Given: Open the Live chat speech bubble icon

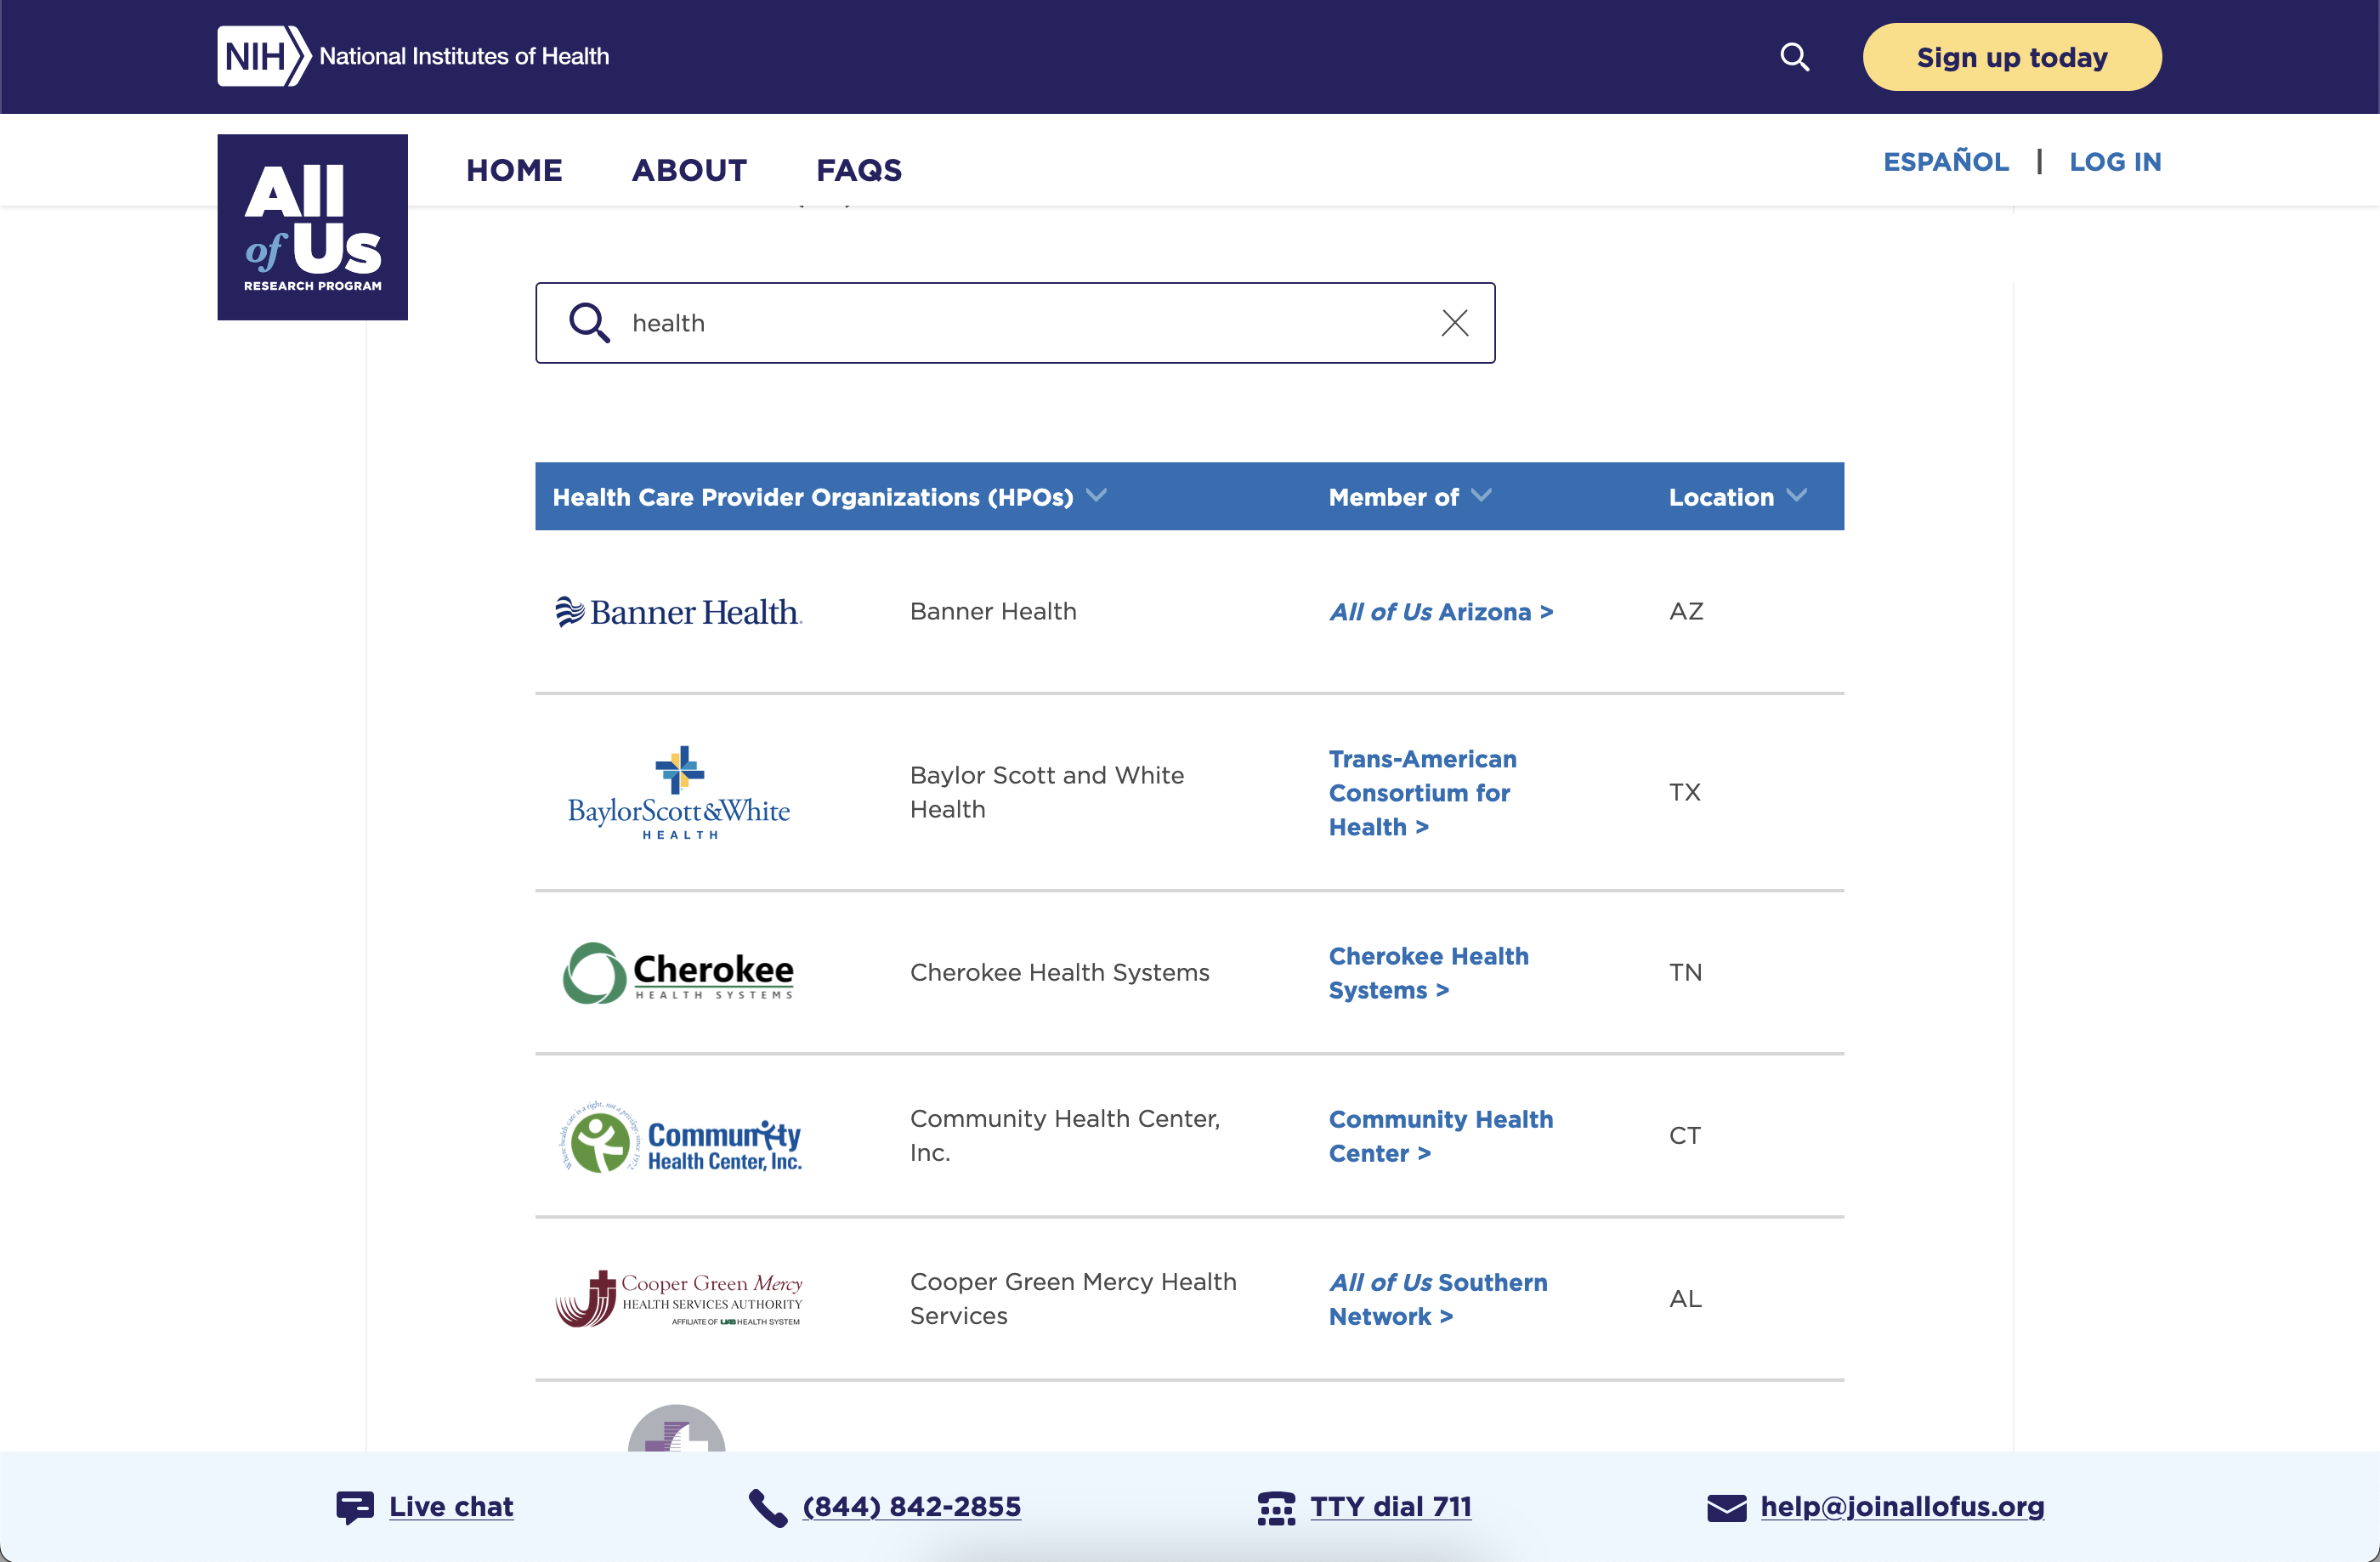Looking at the screenshot, I should 354,1506.
